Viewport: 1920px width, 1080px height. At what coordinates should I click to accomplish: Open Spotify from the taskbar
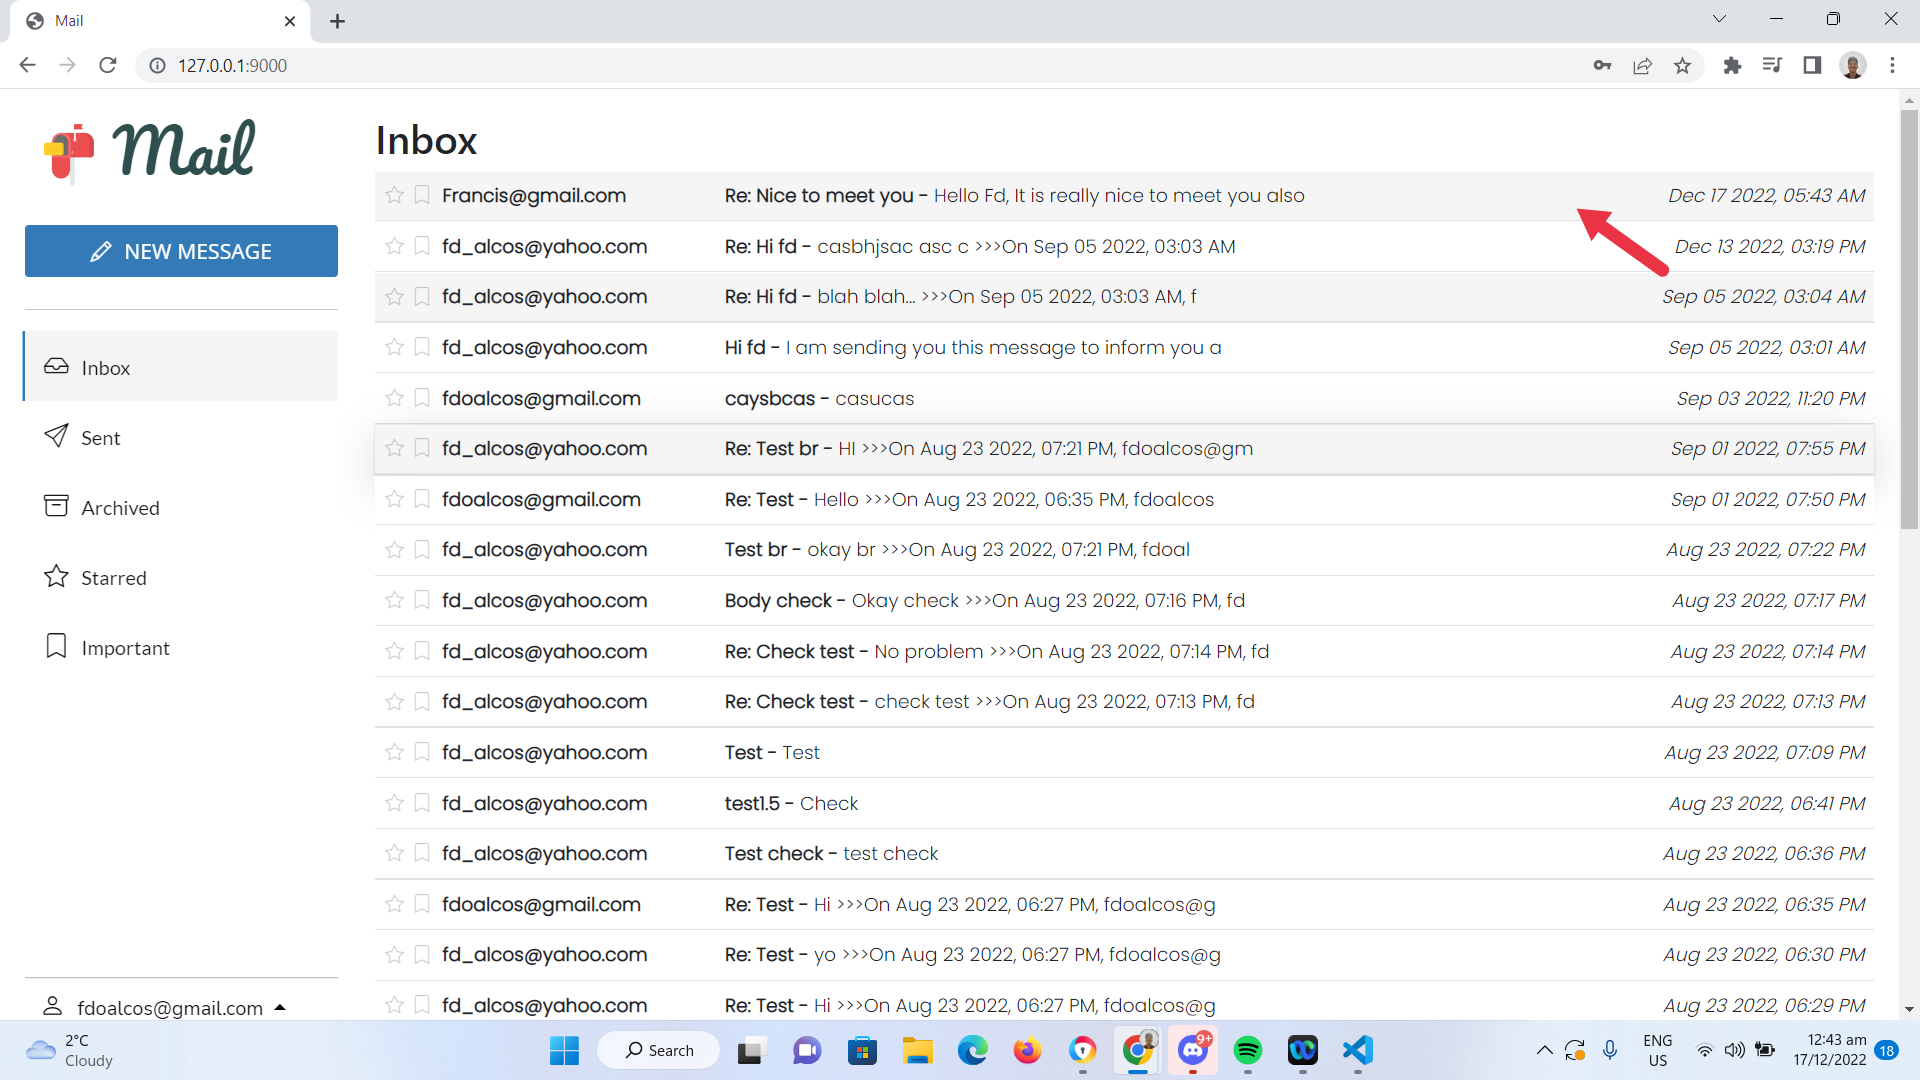coord(1249,1051)
